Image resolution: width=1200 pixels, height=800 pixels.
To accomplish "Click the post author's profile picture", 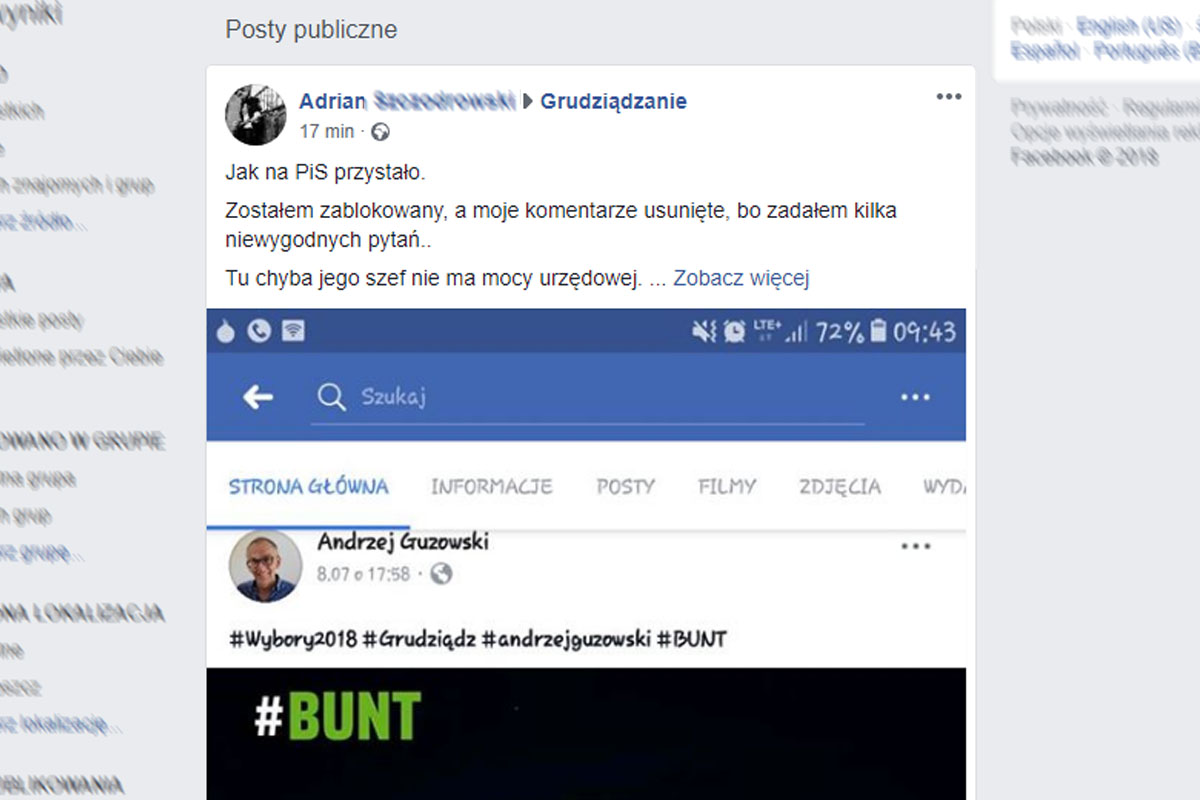I will pyautogui.click(x=256, y=115).
